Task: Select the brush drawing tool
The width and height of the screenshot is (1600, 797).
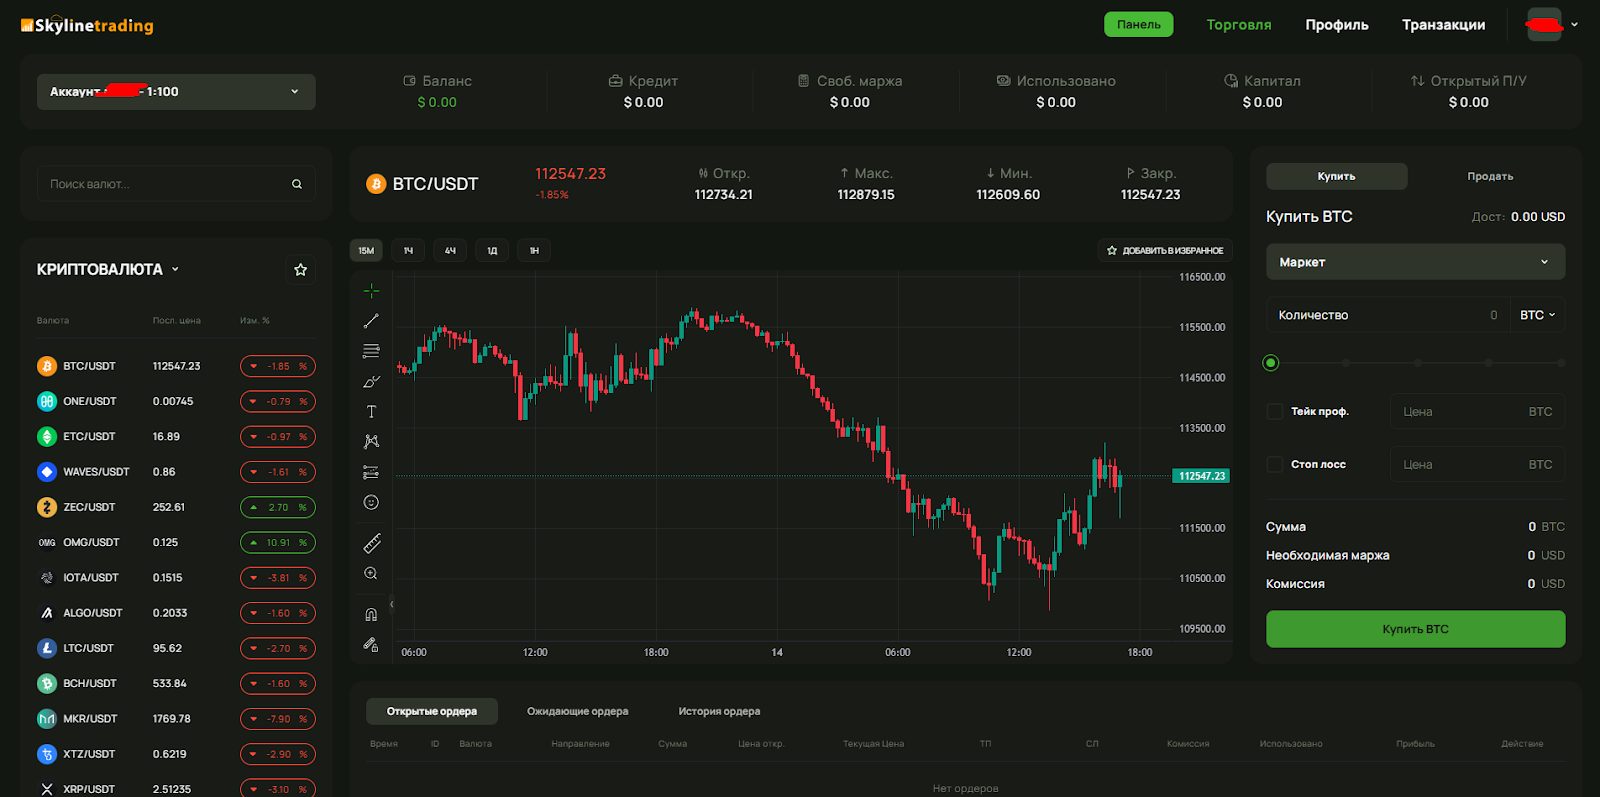Action: pos(371,381)
